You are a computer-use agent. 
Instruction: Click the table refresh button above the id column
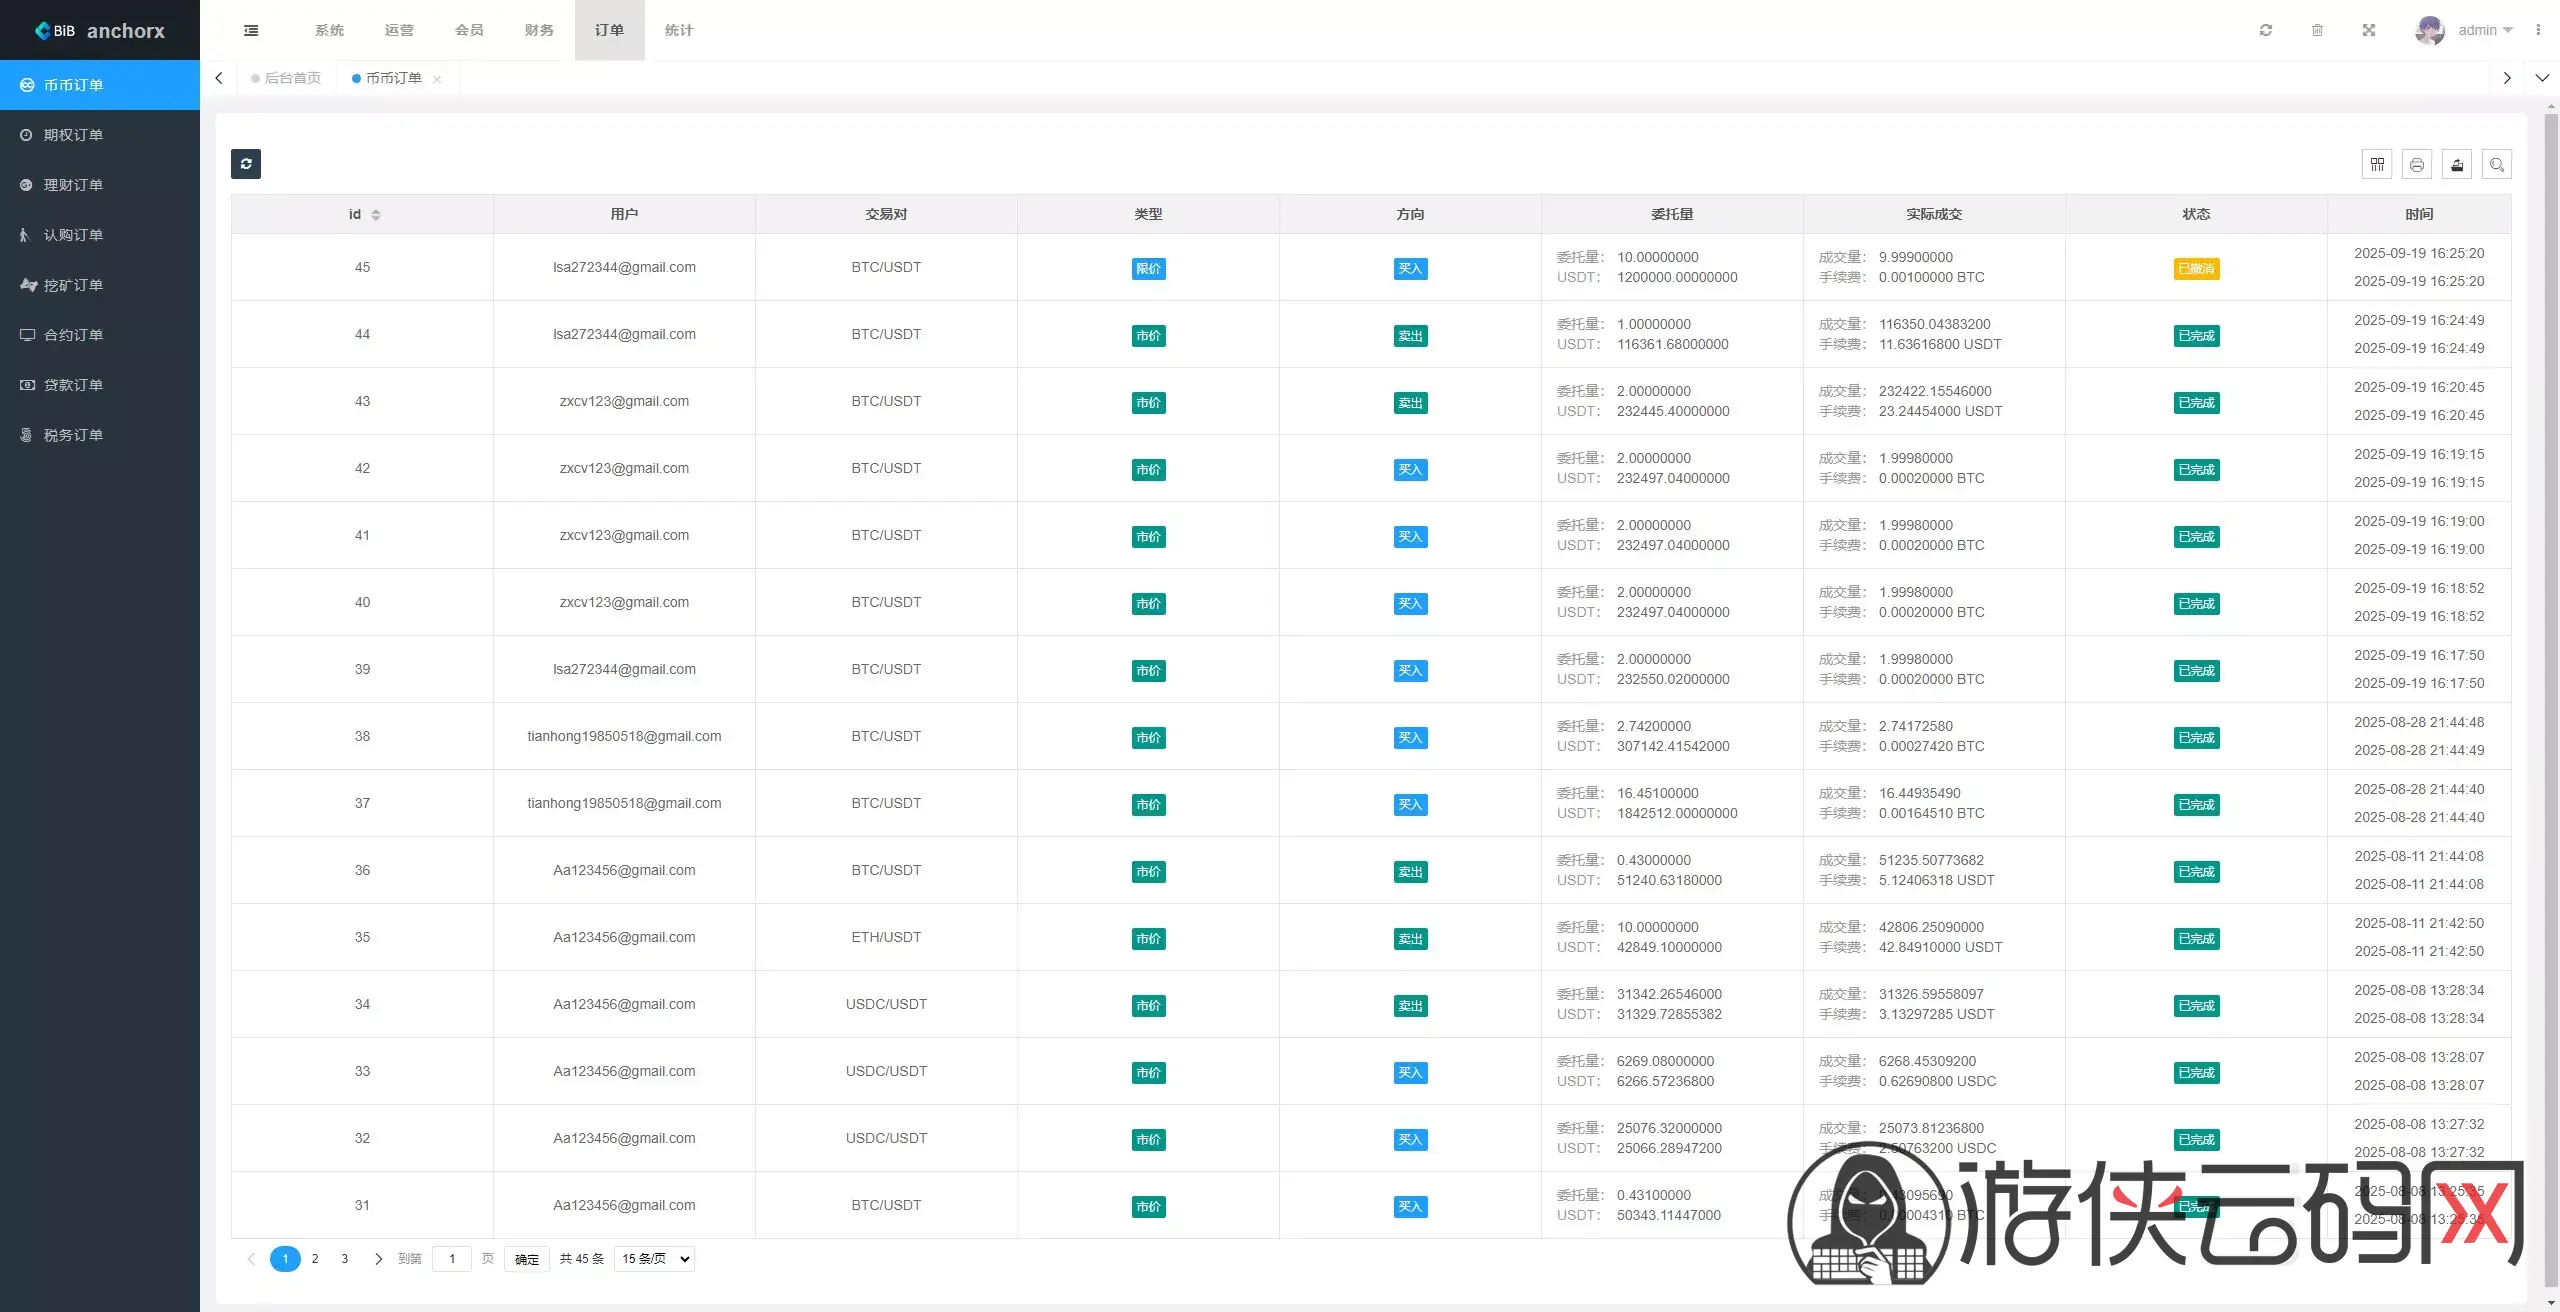(246, 164)
